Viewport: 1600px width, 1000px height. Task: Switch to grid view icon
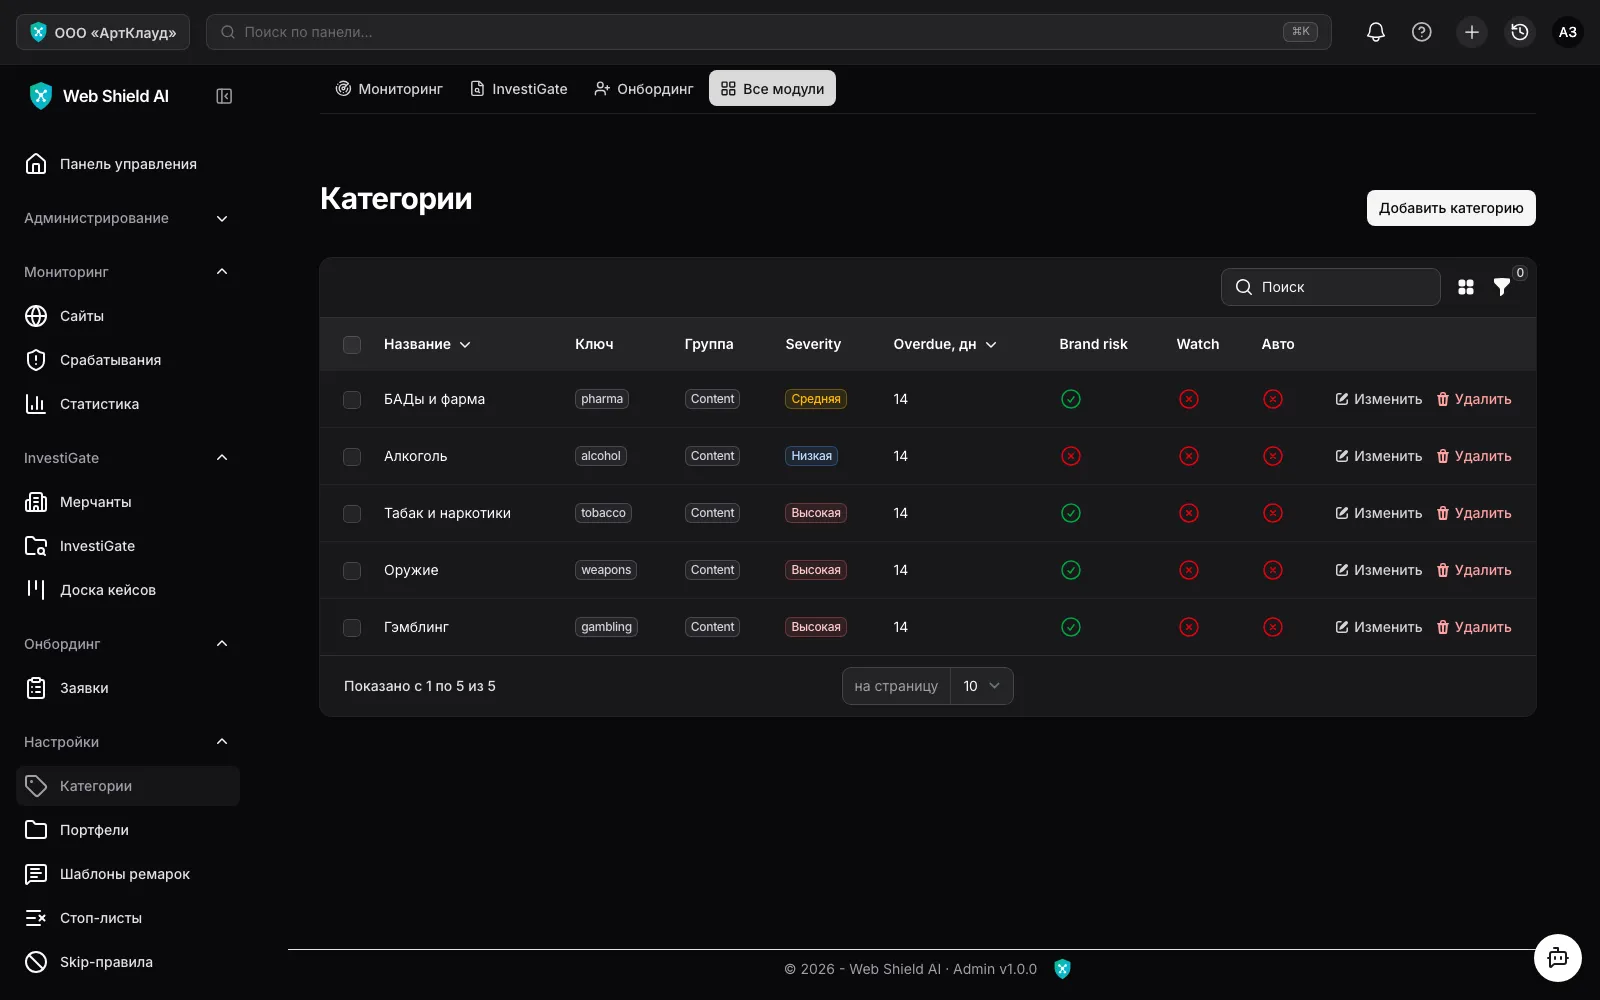1466,287
